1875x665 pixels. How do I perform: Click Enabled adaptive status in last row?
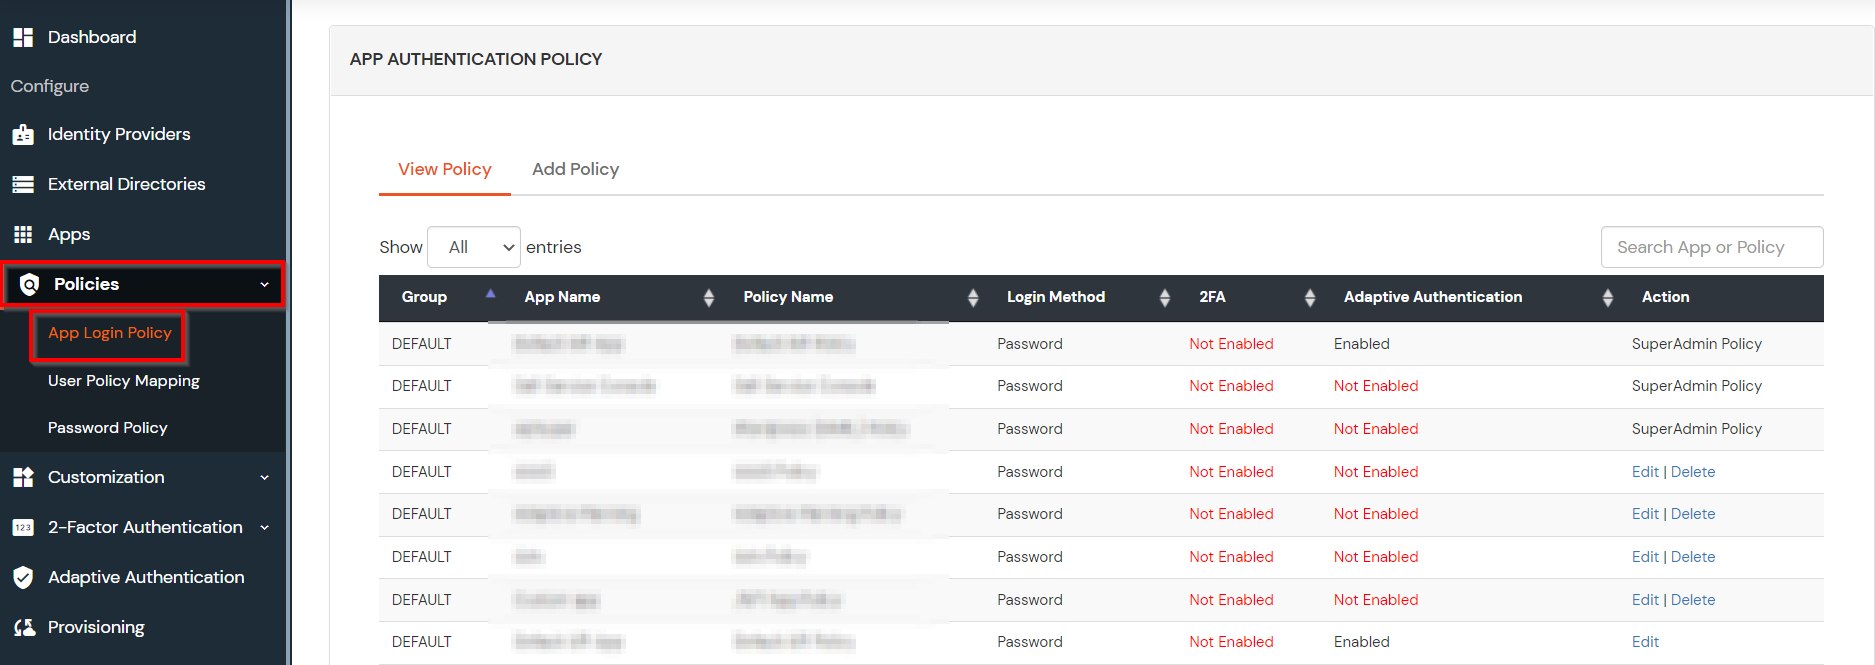(1361, 642)
